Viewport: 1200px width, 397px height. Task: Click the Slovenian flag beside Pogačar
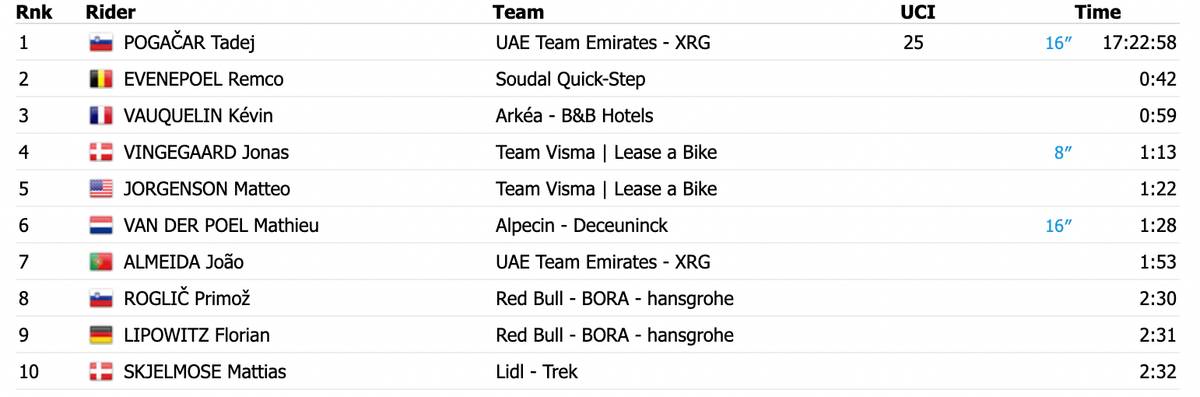point(100,43)
